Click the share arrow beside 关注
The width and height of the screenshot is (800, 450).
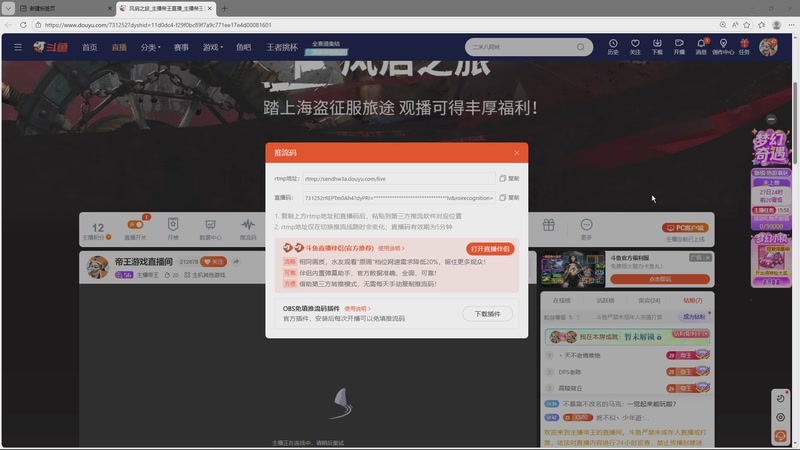(236, 261)
